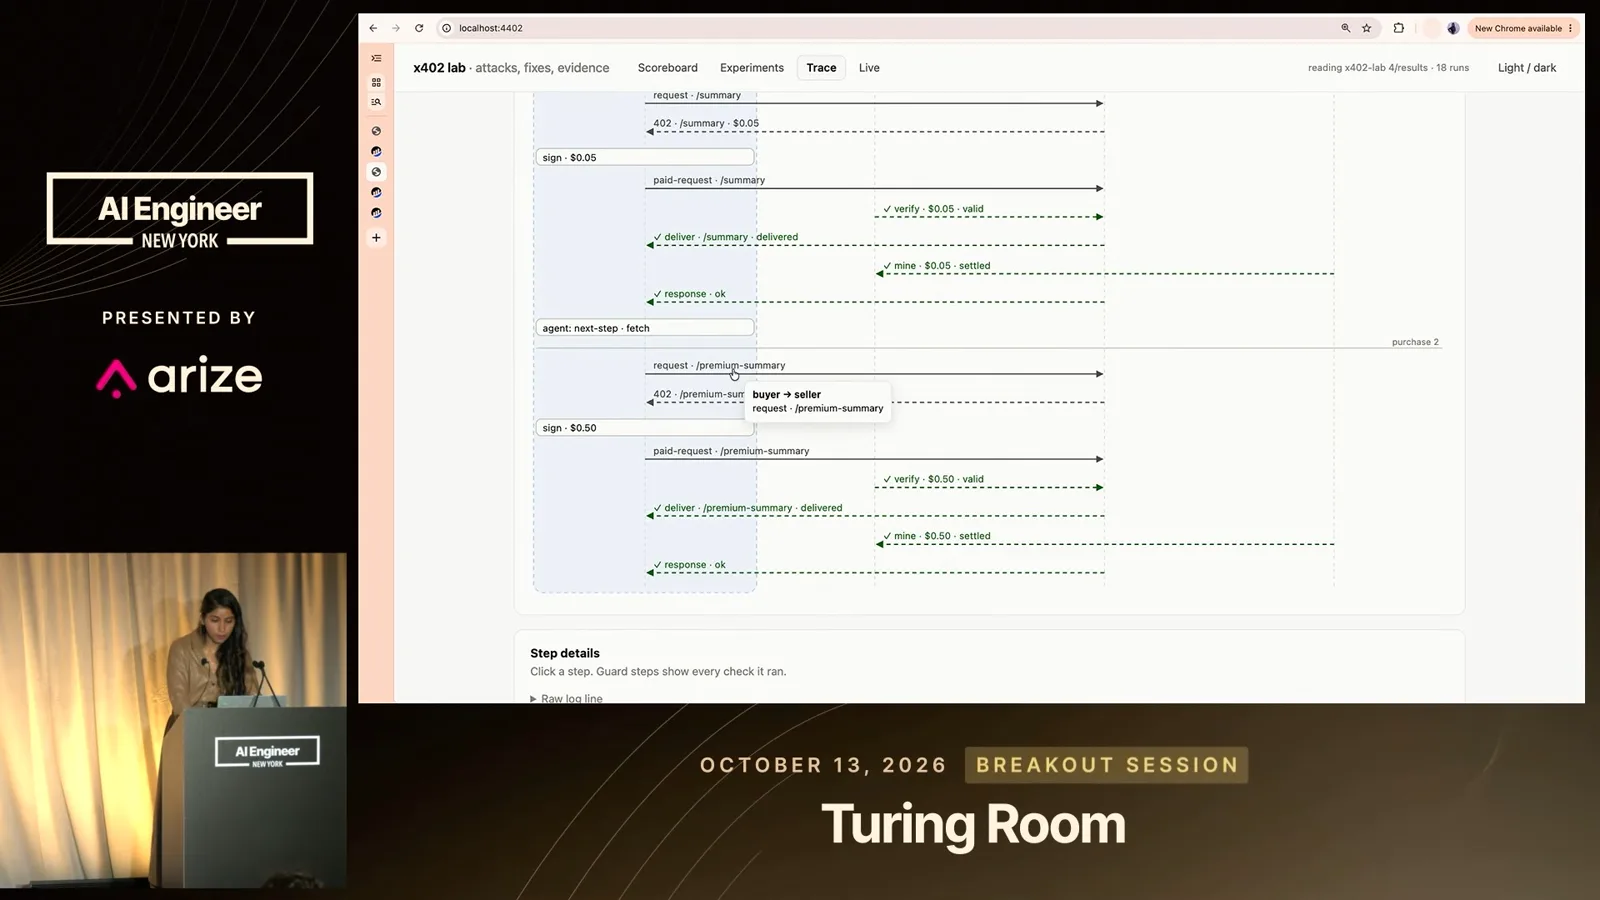Click the verify · $0.50 · valid step
Screen dimensions: 1600x900
(x=990, y=482)
